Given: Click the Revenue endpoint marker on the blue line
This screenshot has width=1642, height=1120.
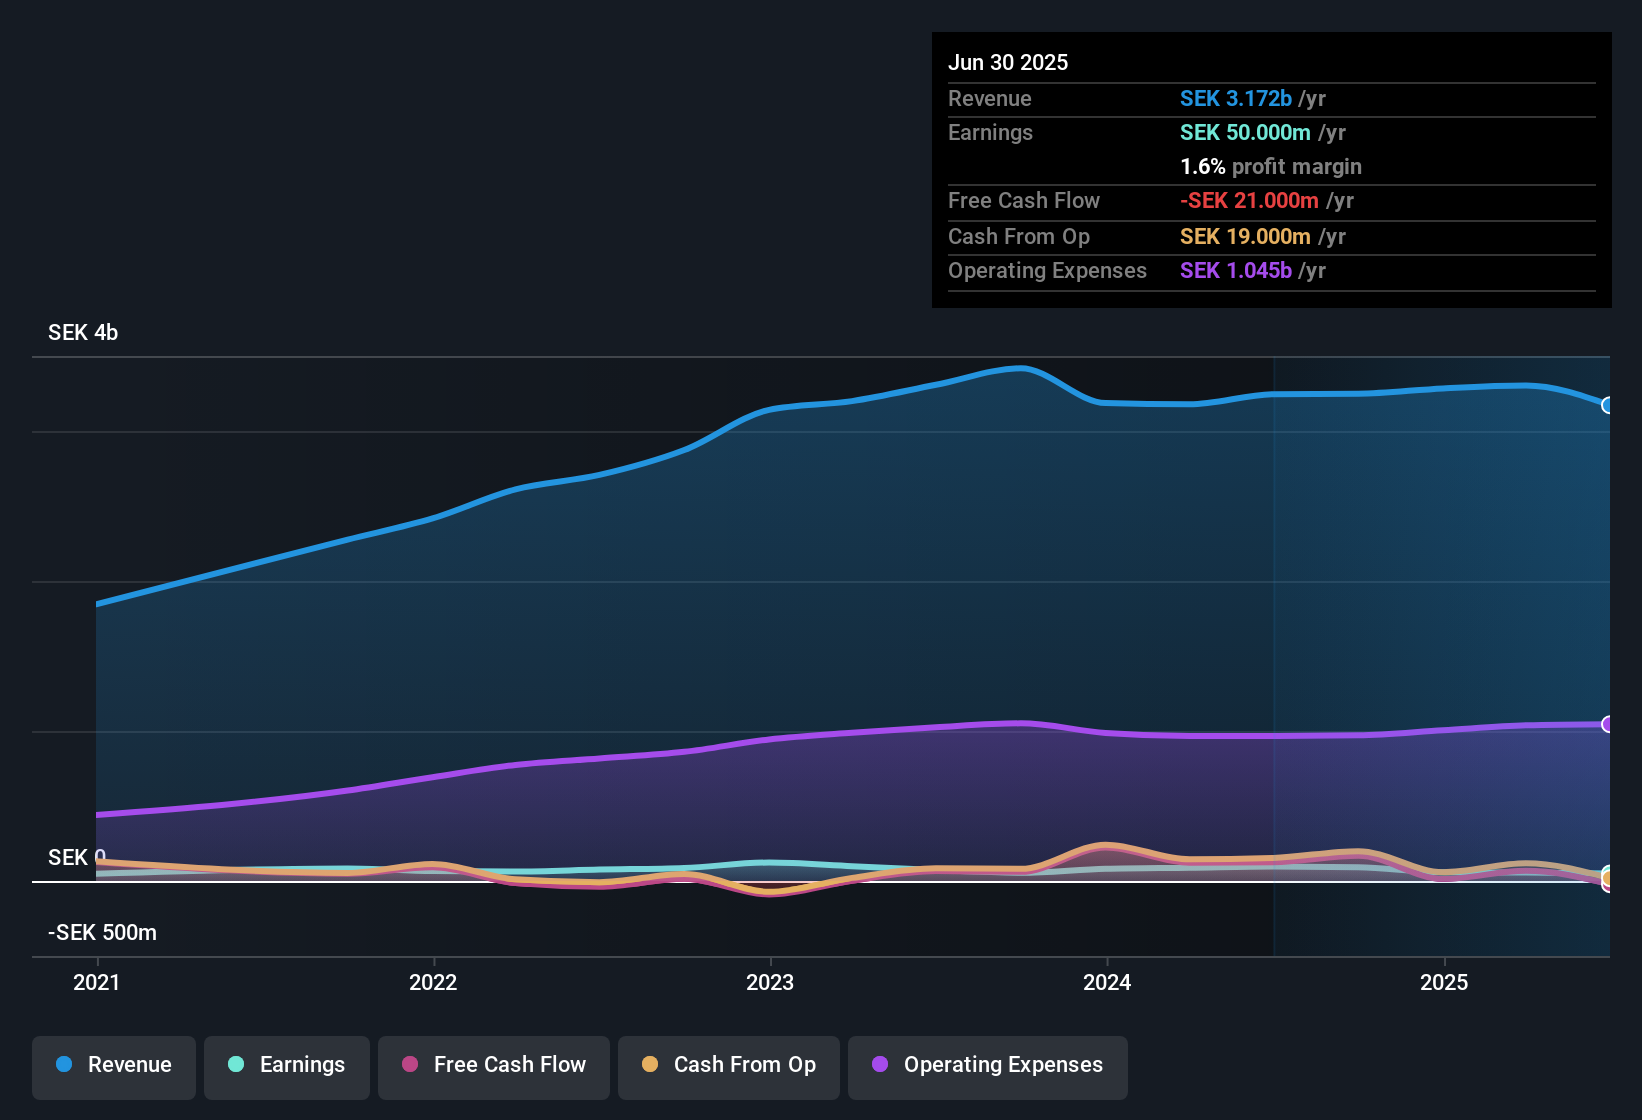Looking at the screenshot, I should 1608,405.
